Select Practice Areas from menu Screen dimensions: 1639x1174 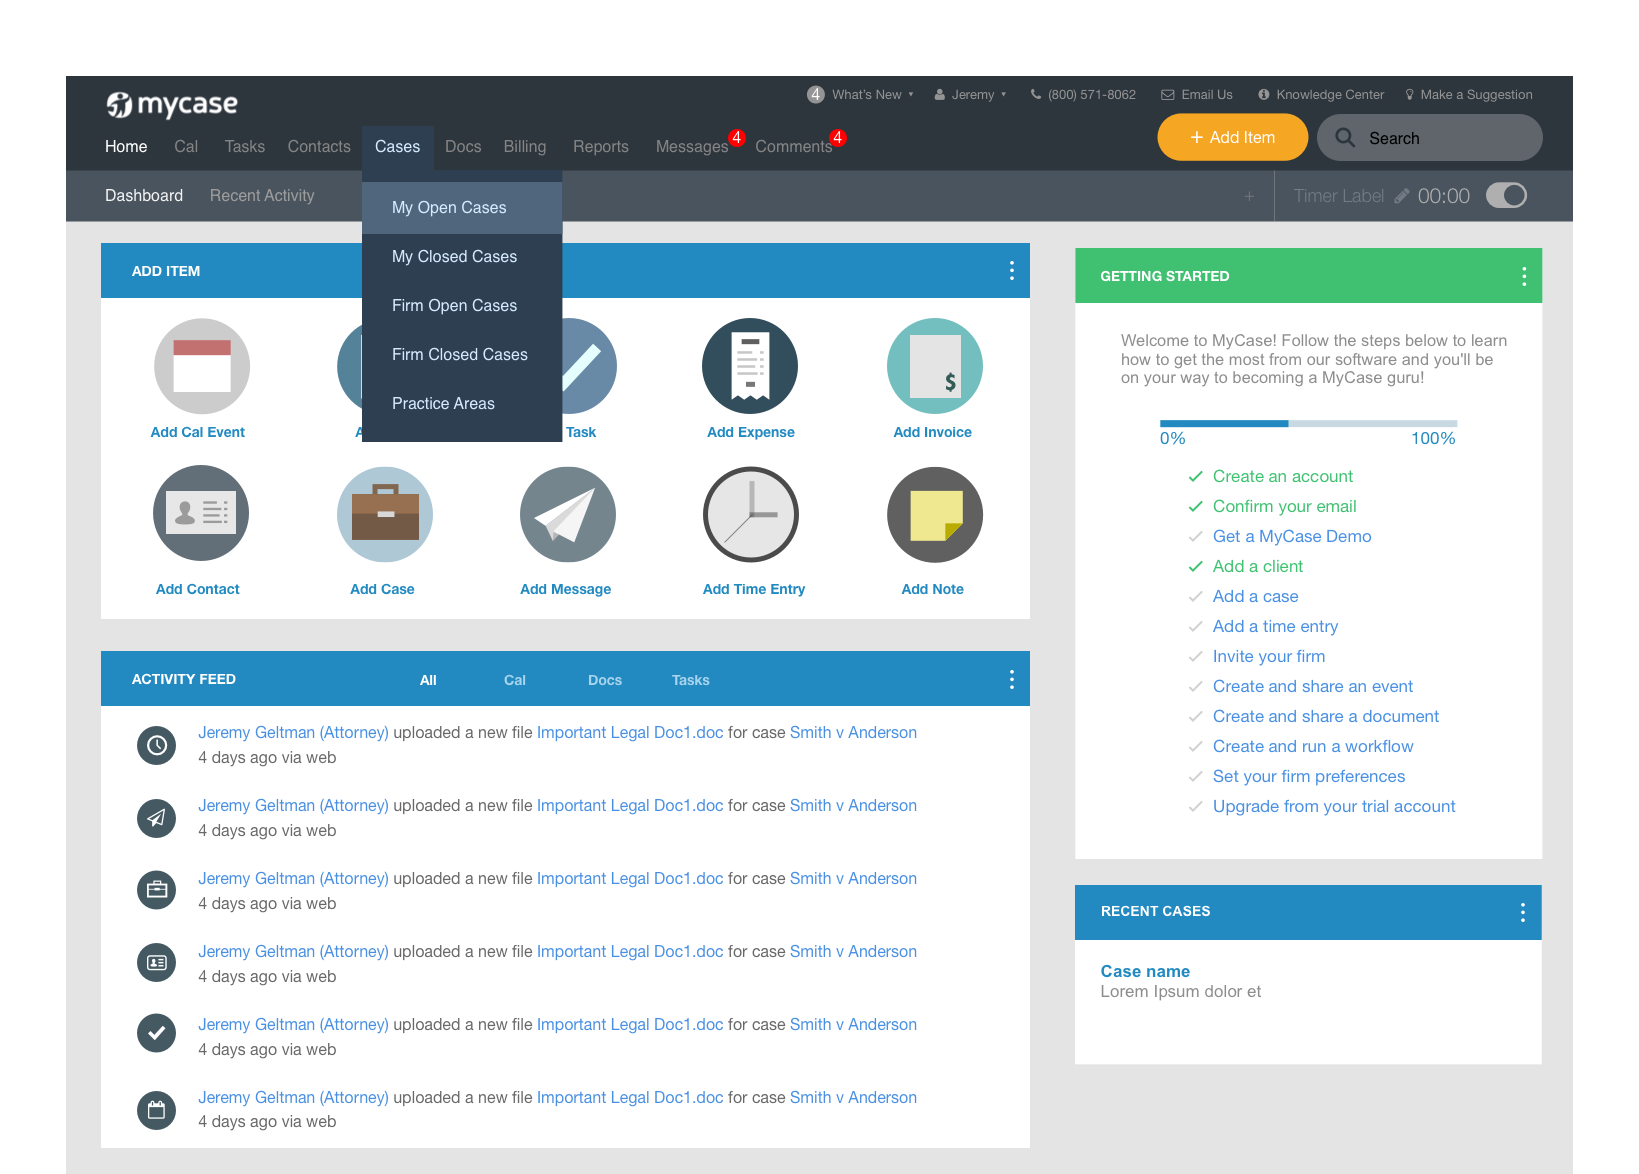coord(462,404)
